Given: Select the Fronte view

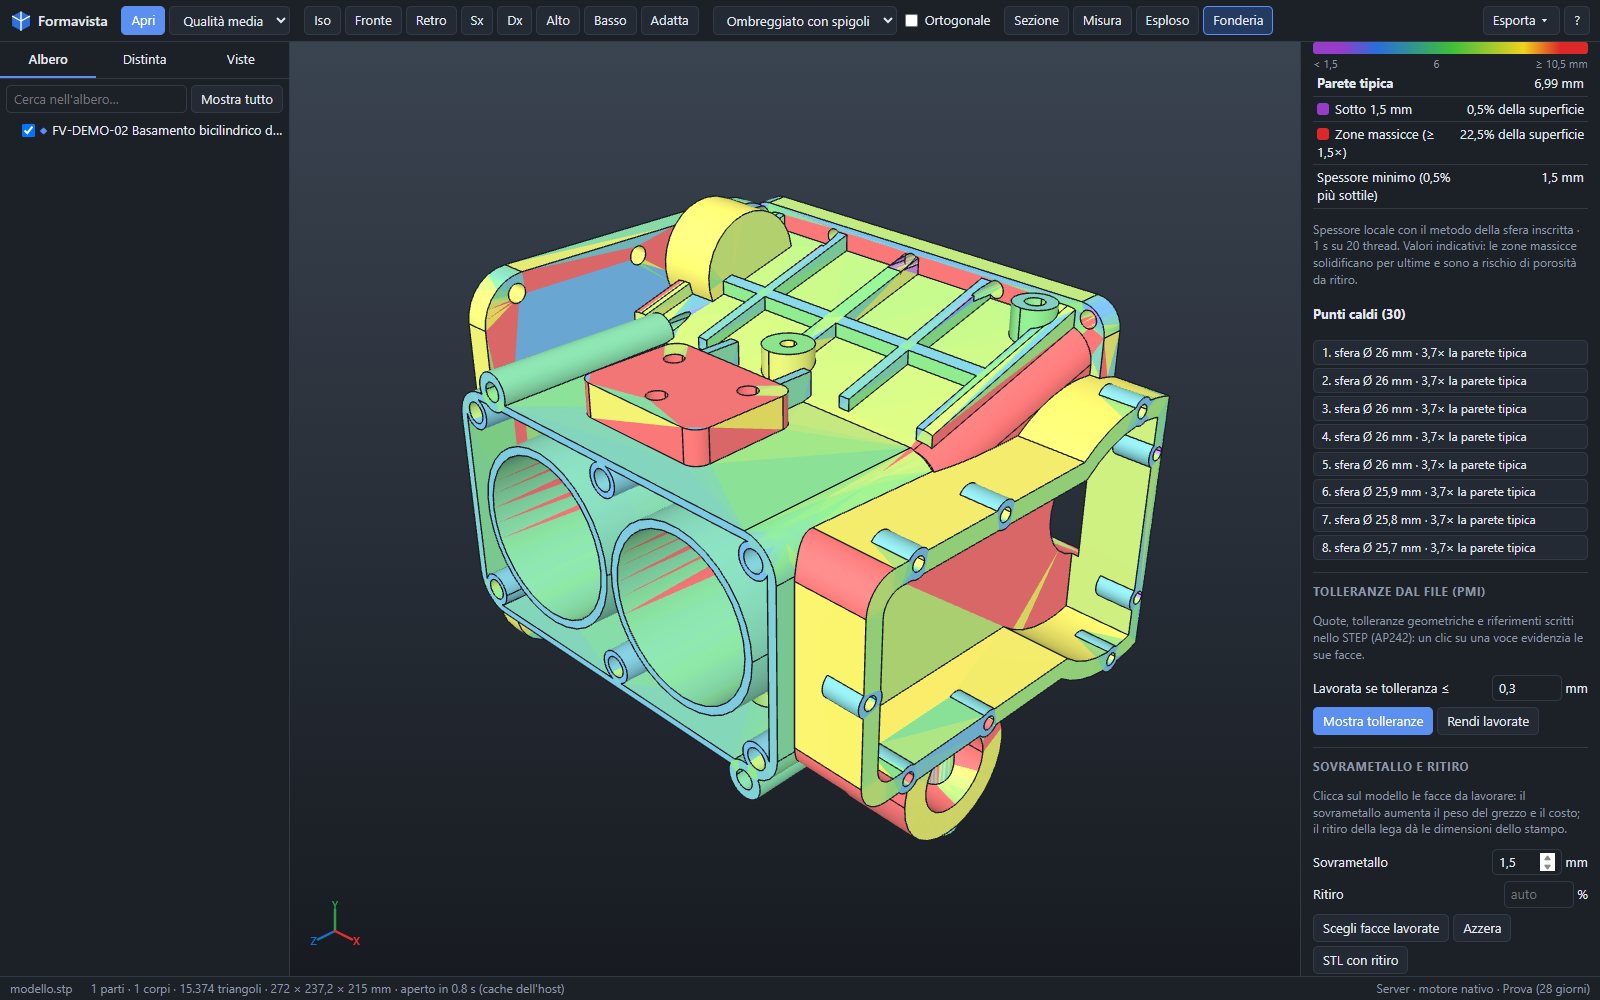Looking at the screenshot, I should point(373,21).
